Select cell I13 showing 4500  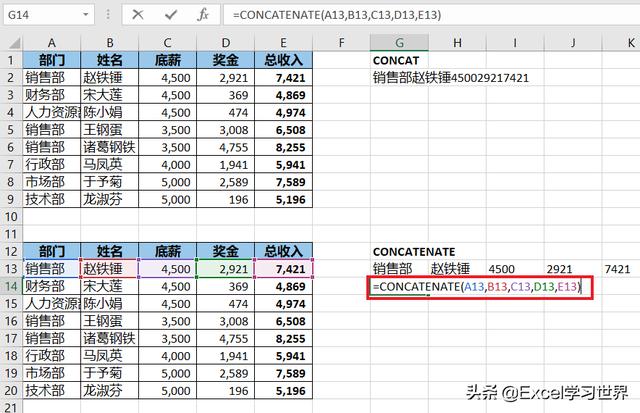(515, 269)
